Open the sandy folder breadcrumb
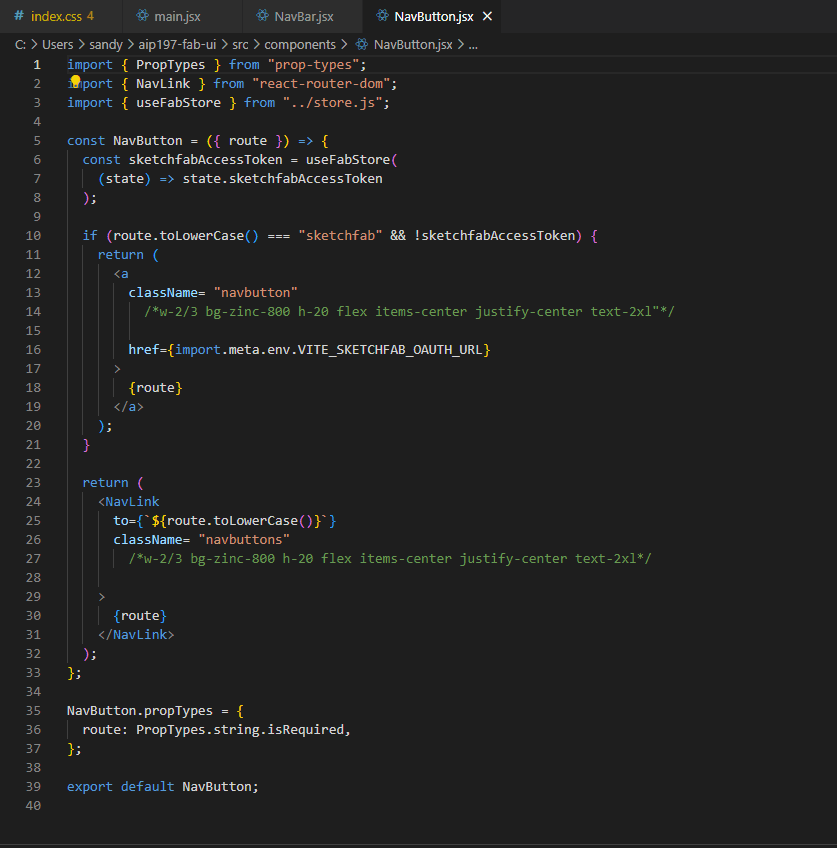This screenshot has width=837, height=848. tap(107, 44)
